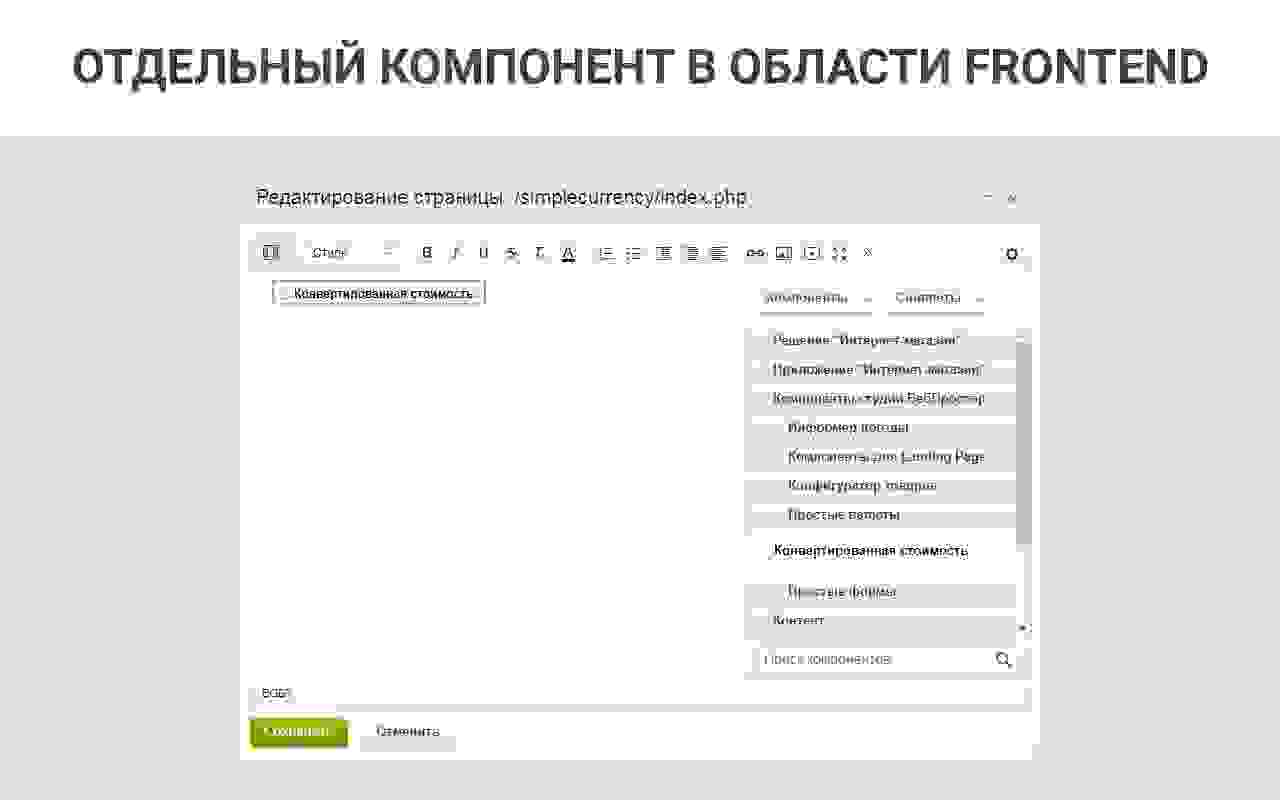Viewport: 1280px width, 800px height.
Task: Align text center in editor toolbar
Action: (690, 253)
